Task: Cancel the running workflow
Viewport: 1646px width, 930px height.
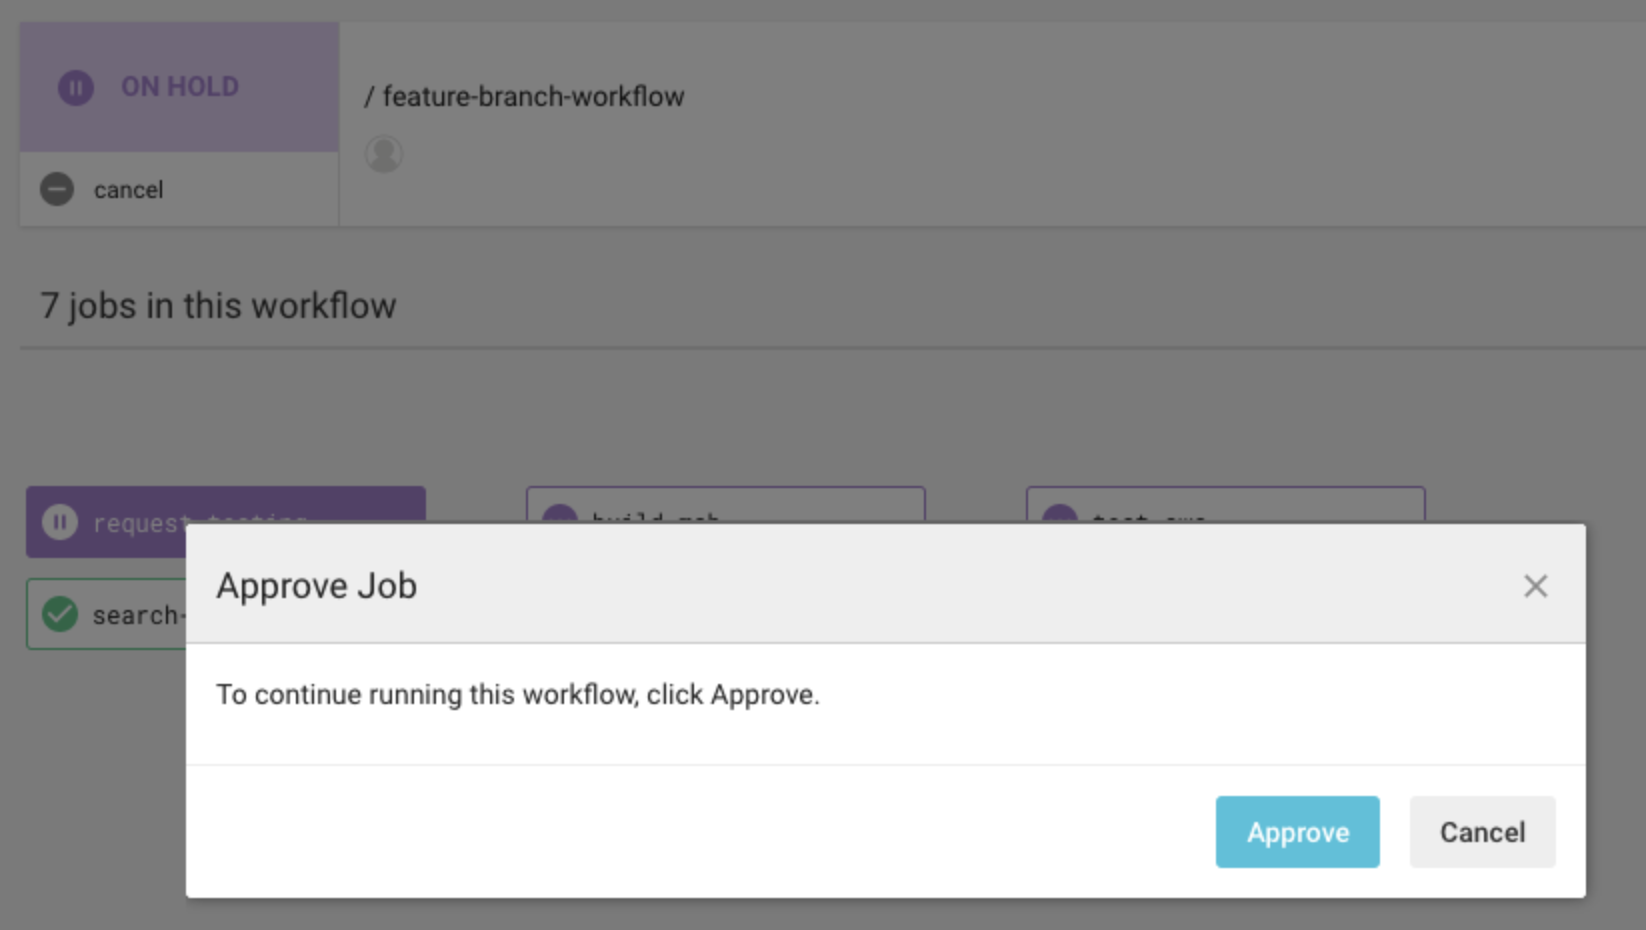Action: (x=128, y=189)
